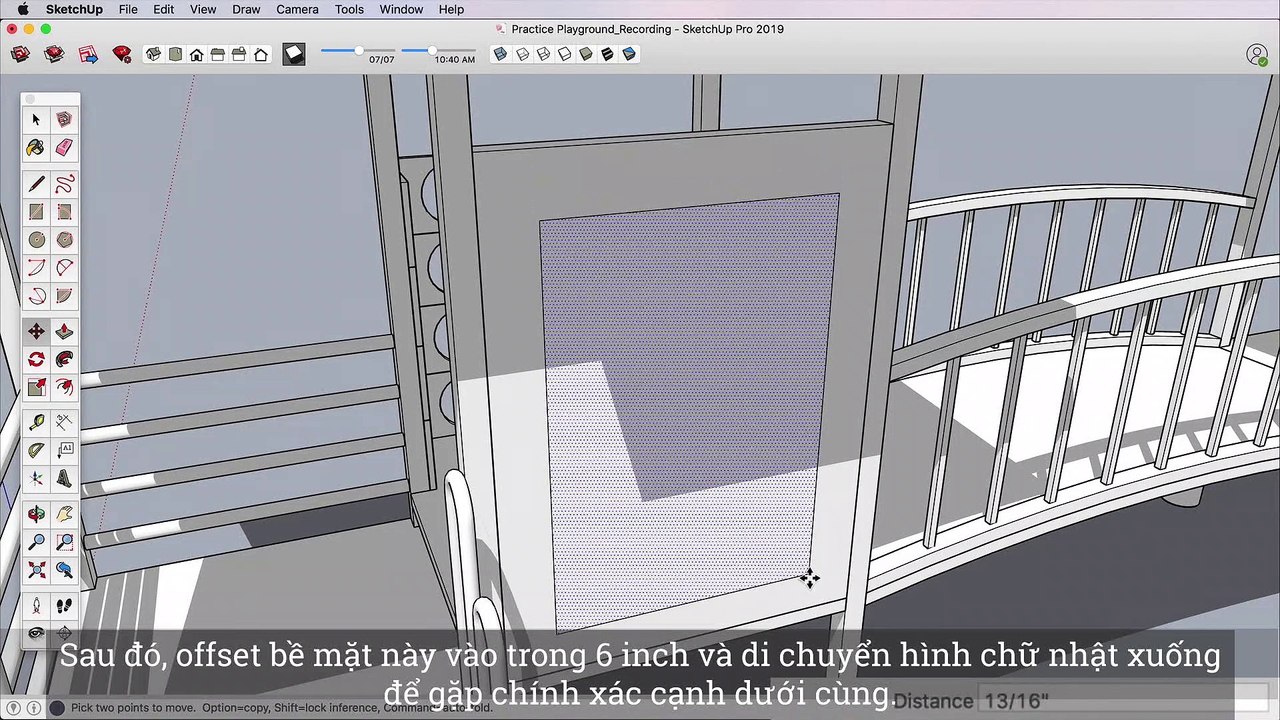Image resolution: width=1280 pixels, height=720 pixels.
Task: Toggle shadows display button
Action: [x=293, y=54]
